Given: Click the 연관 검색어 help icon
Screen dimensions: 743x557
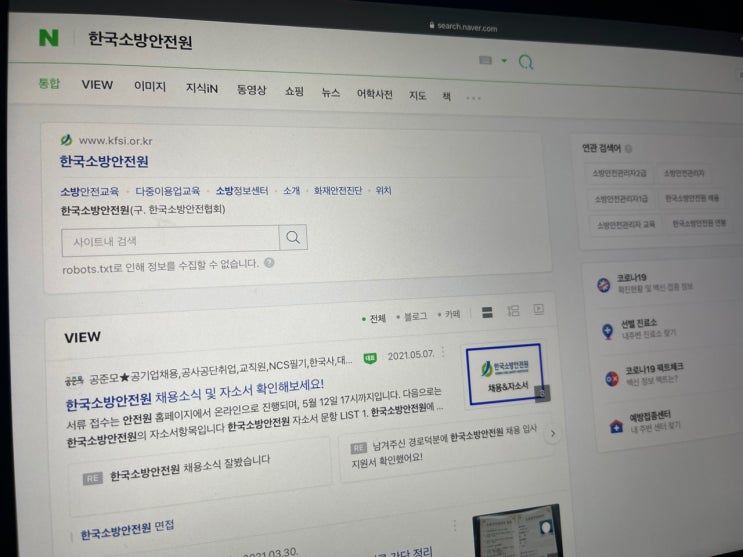Looking at the screenshot, I should tap(628, 149).
